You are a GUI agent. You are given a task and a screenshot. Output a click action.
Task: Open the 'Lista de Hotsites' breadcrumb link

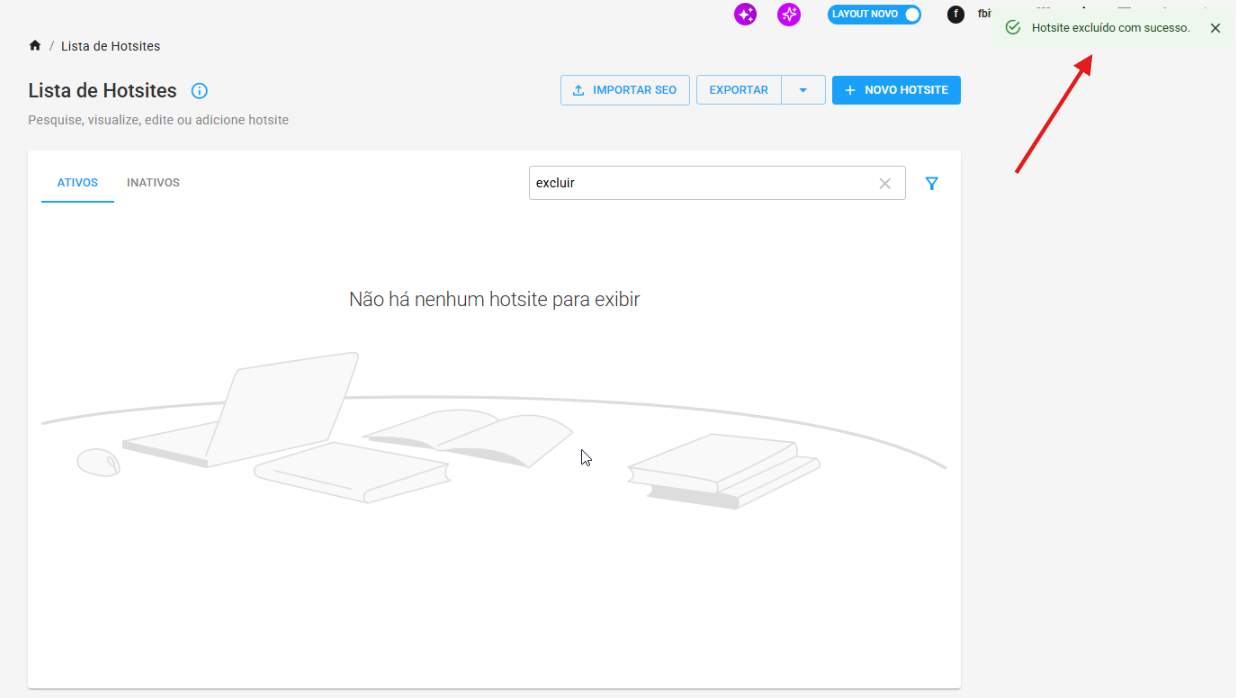click(x=110, y=46)
